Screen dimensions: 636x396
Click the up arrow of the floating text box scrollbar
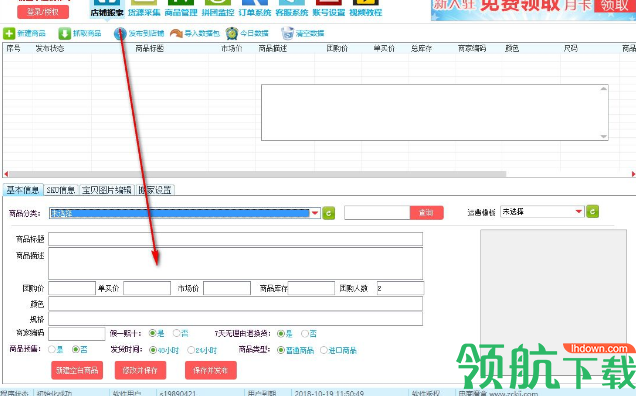604,89
